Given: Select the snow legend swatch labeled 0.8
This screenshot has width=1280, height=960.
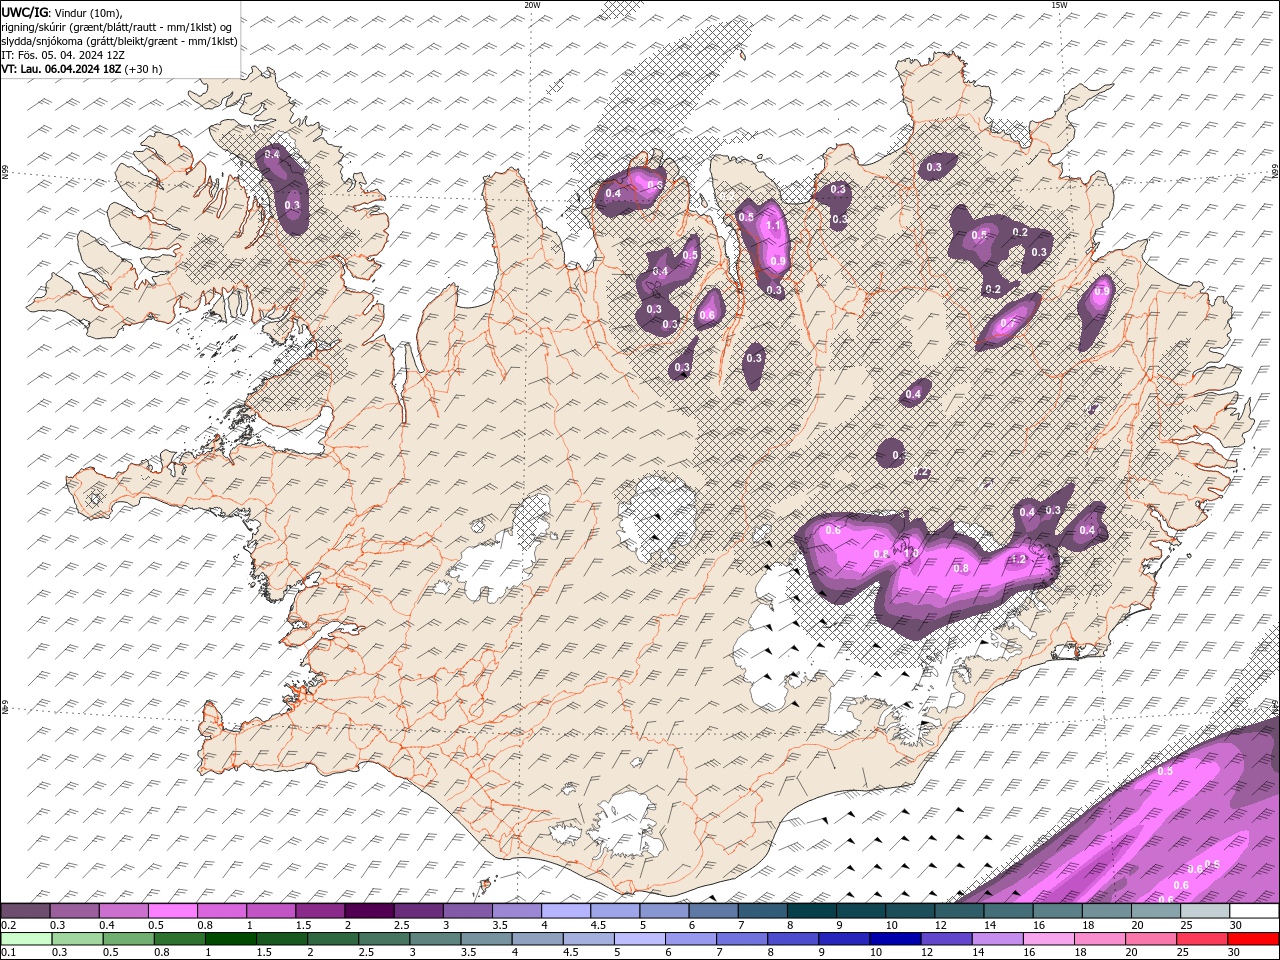Looking at the screenshot, I should point(221,911).
